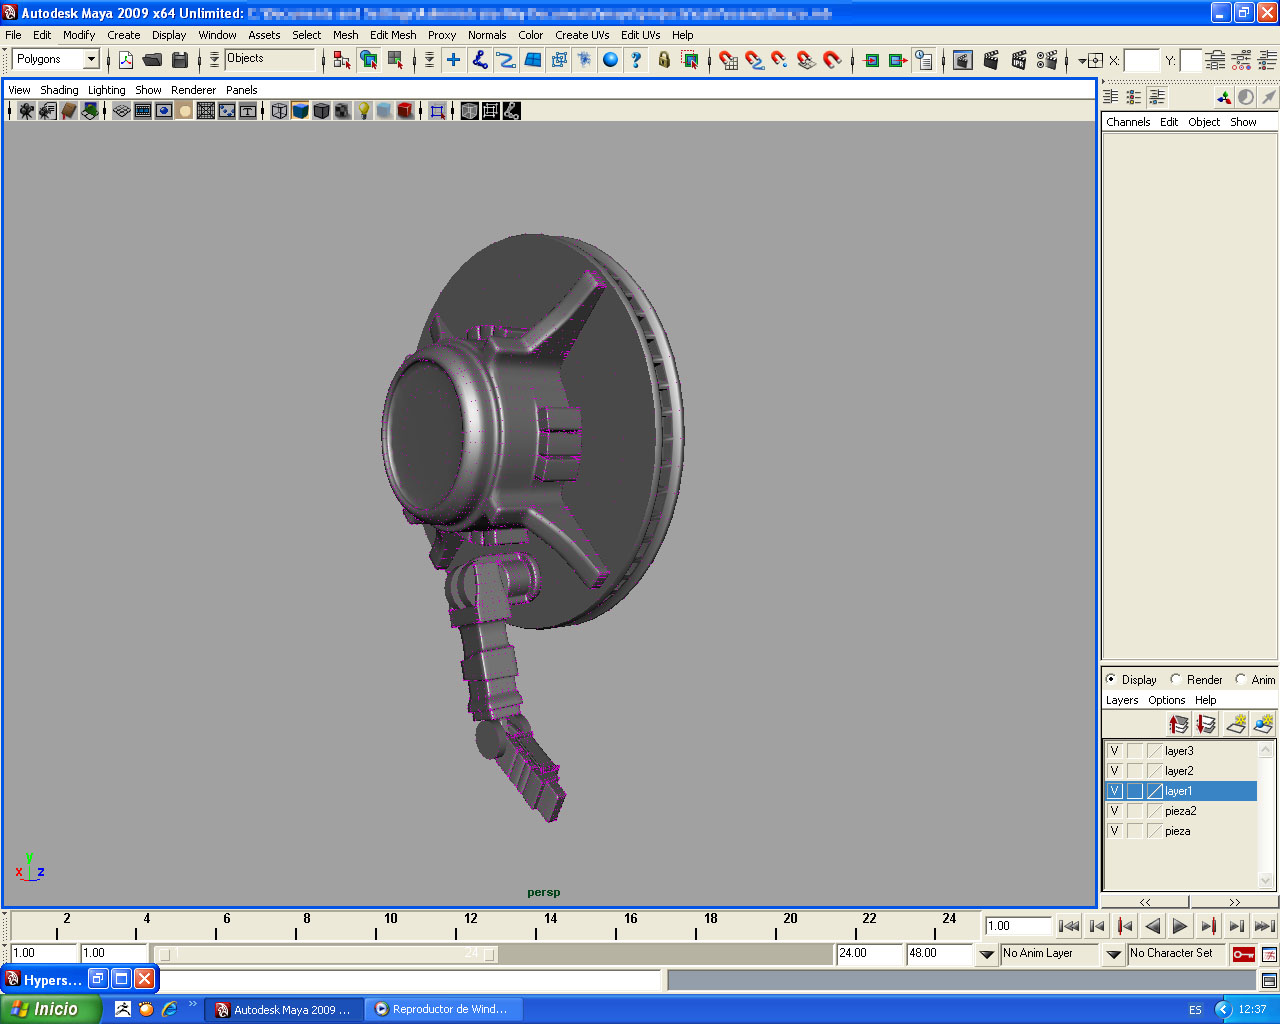Screen dimensions: 1280x1024
Task: Click the viewport Select Camera icon
Action: tap(27, 111)
